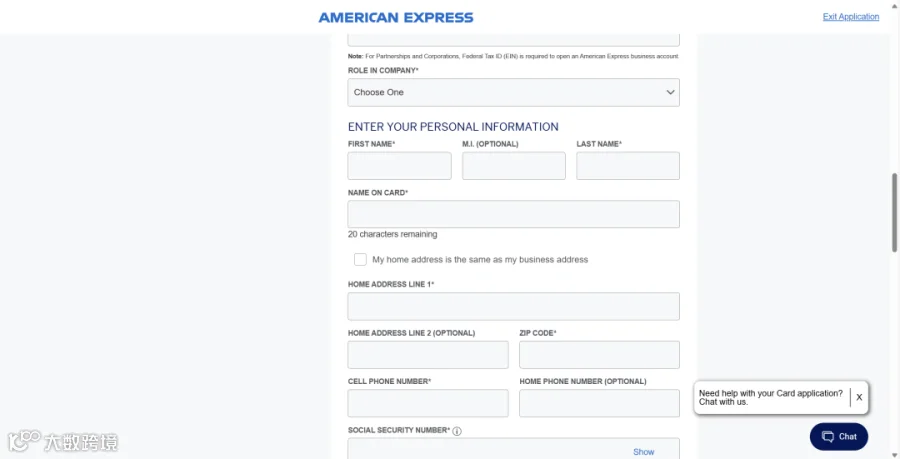Click the American Express logo
The image size is (900, 459).
(396, 18)
